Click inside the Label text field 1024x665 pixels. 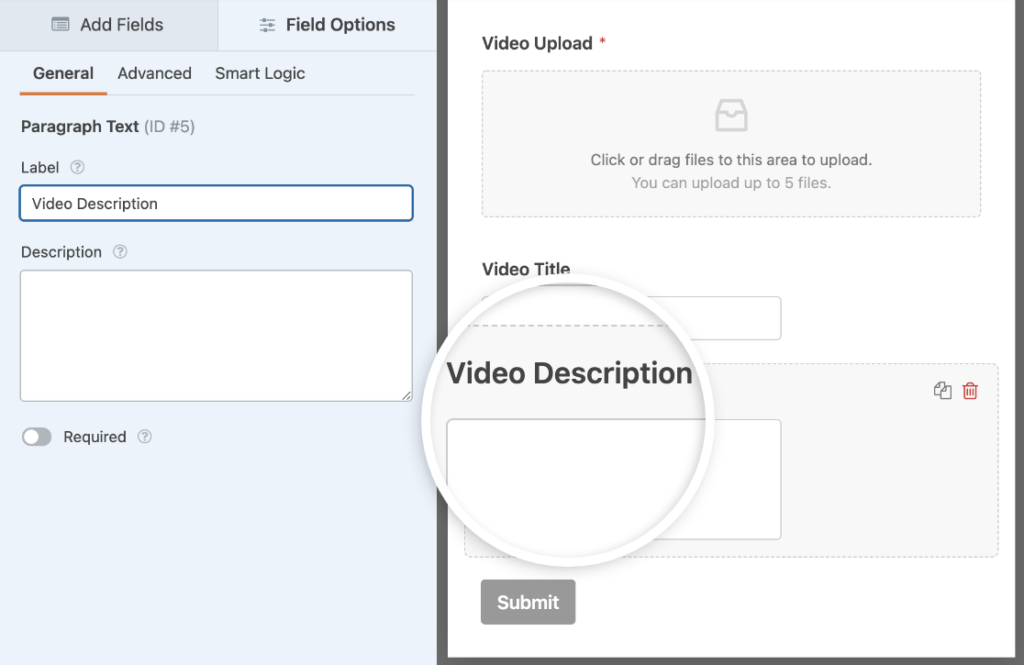[215, 203]
